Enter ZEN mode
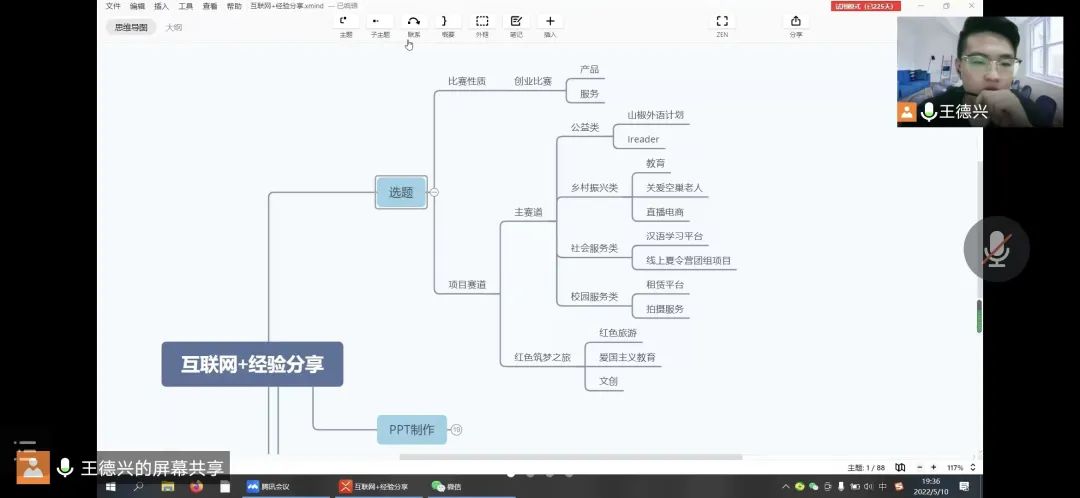1080x498 pixels. coord(722,21)
